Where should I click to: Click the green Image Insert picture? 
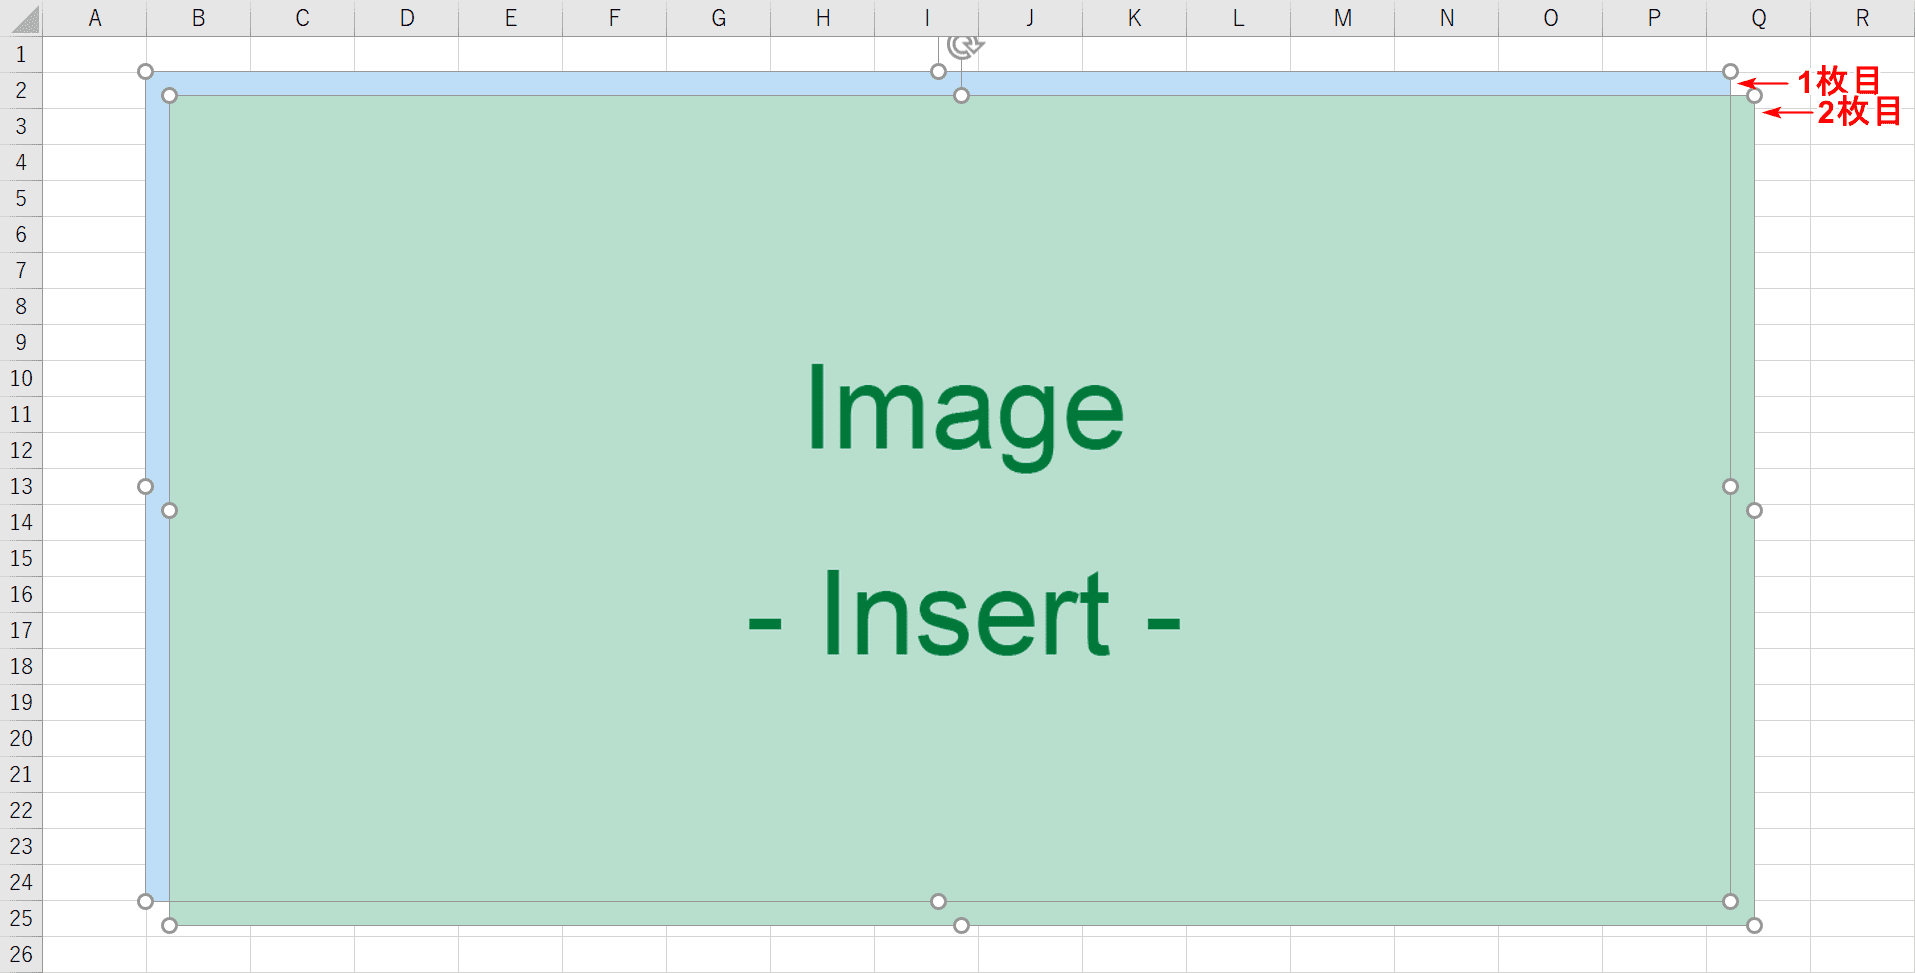click(x=961, y=510)
